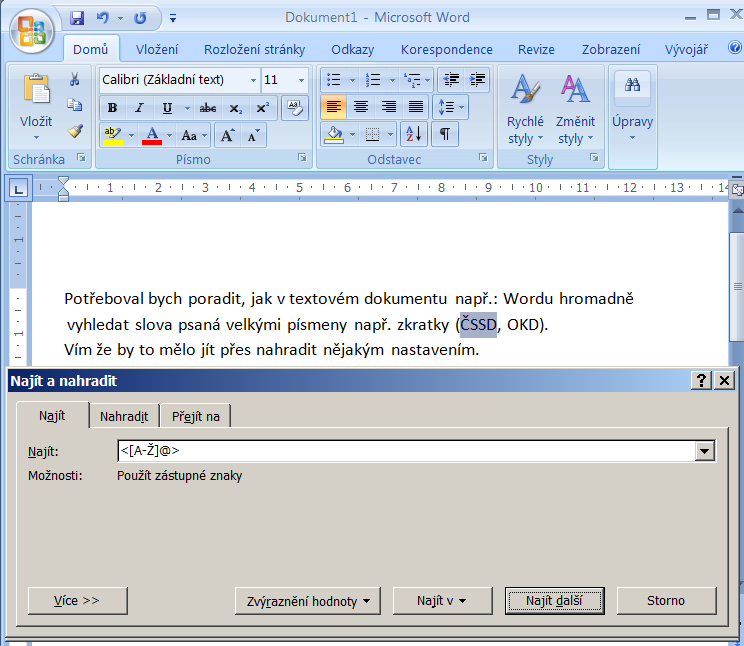Click the dialog help question mark button
Viewport: 744px width, 646px height.
(x=701, y=380)
